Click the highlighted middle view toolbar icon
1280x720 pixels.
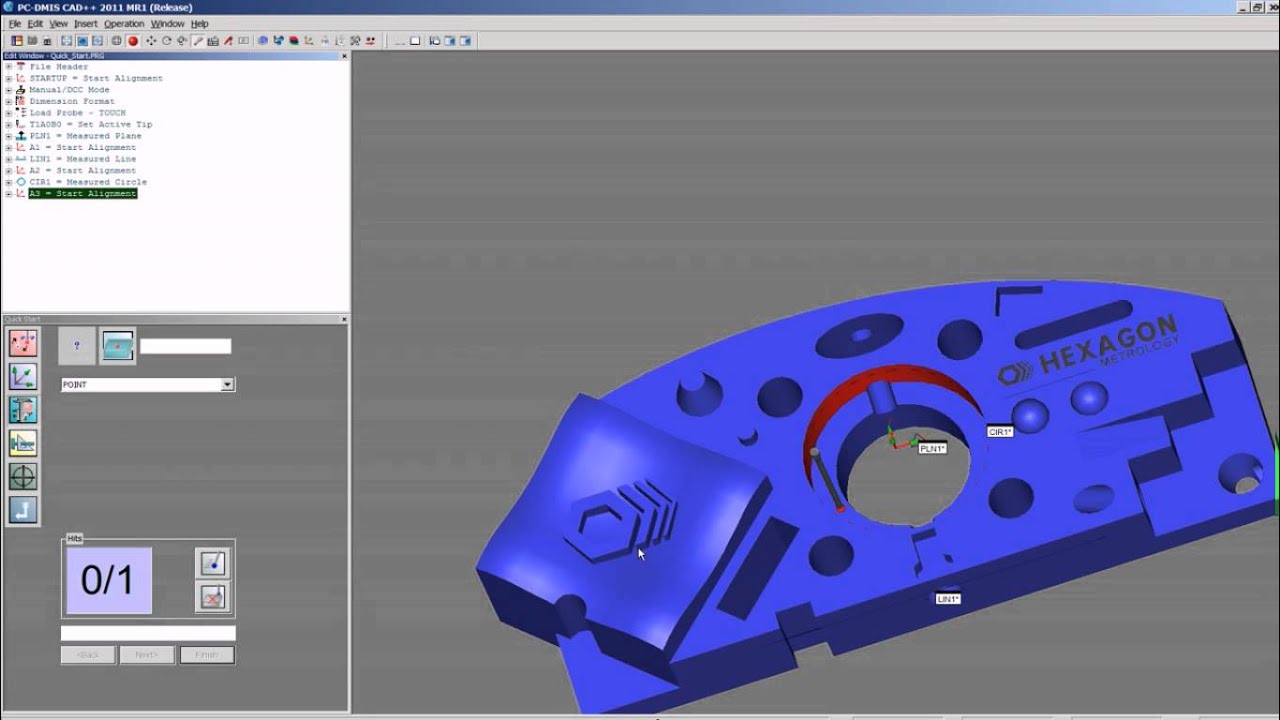pos(82,41)
